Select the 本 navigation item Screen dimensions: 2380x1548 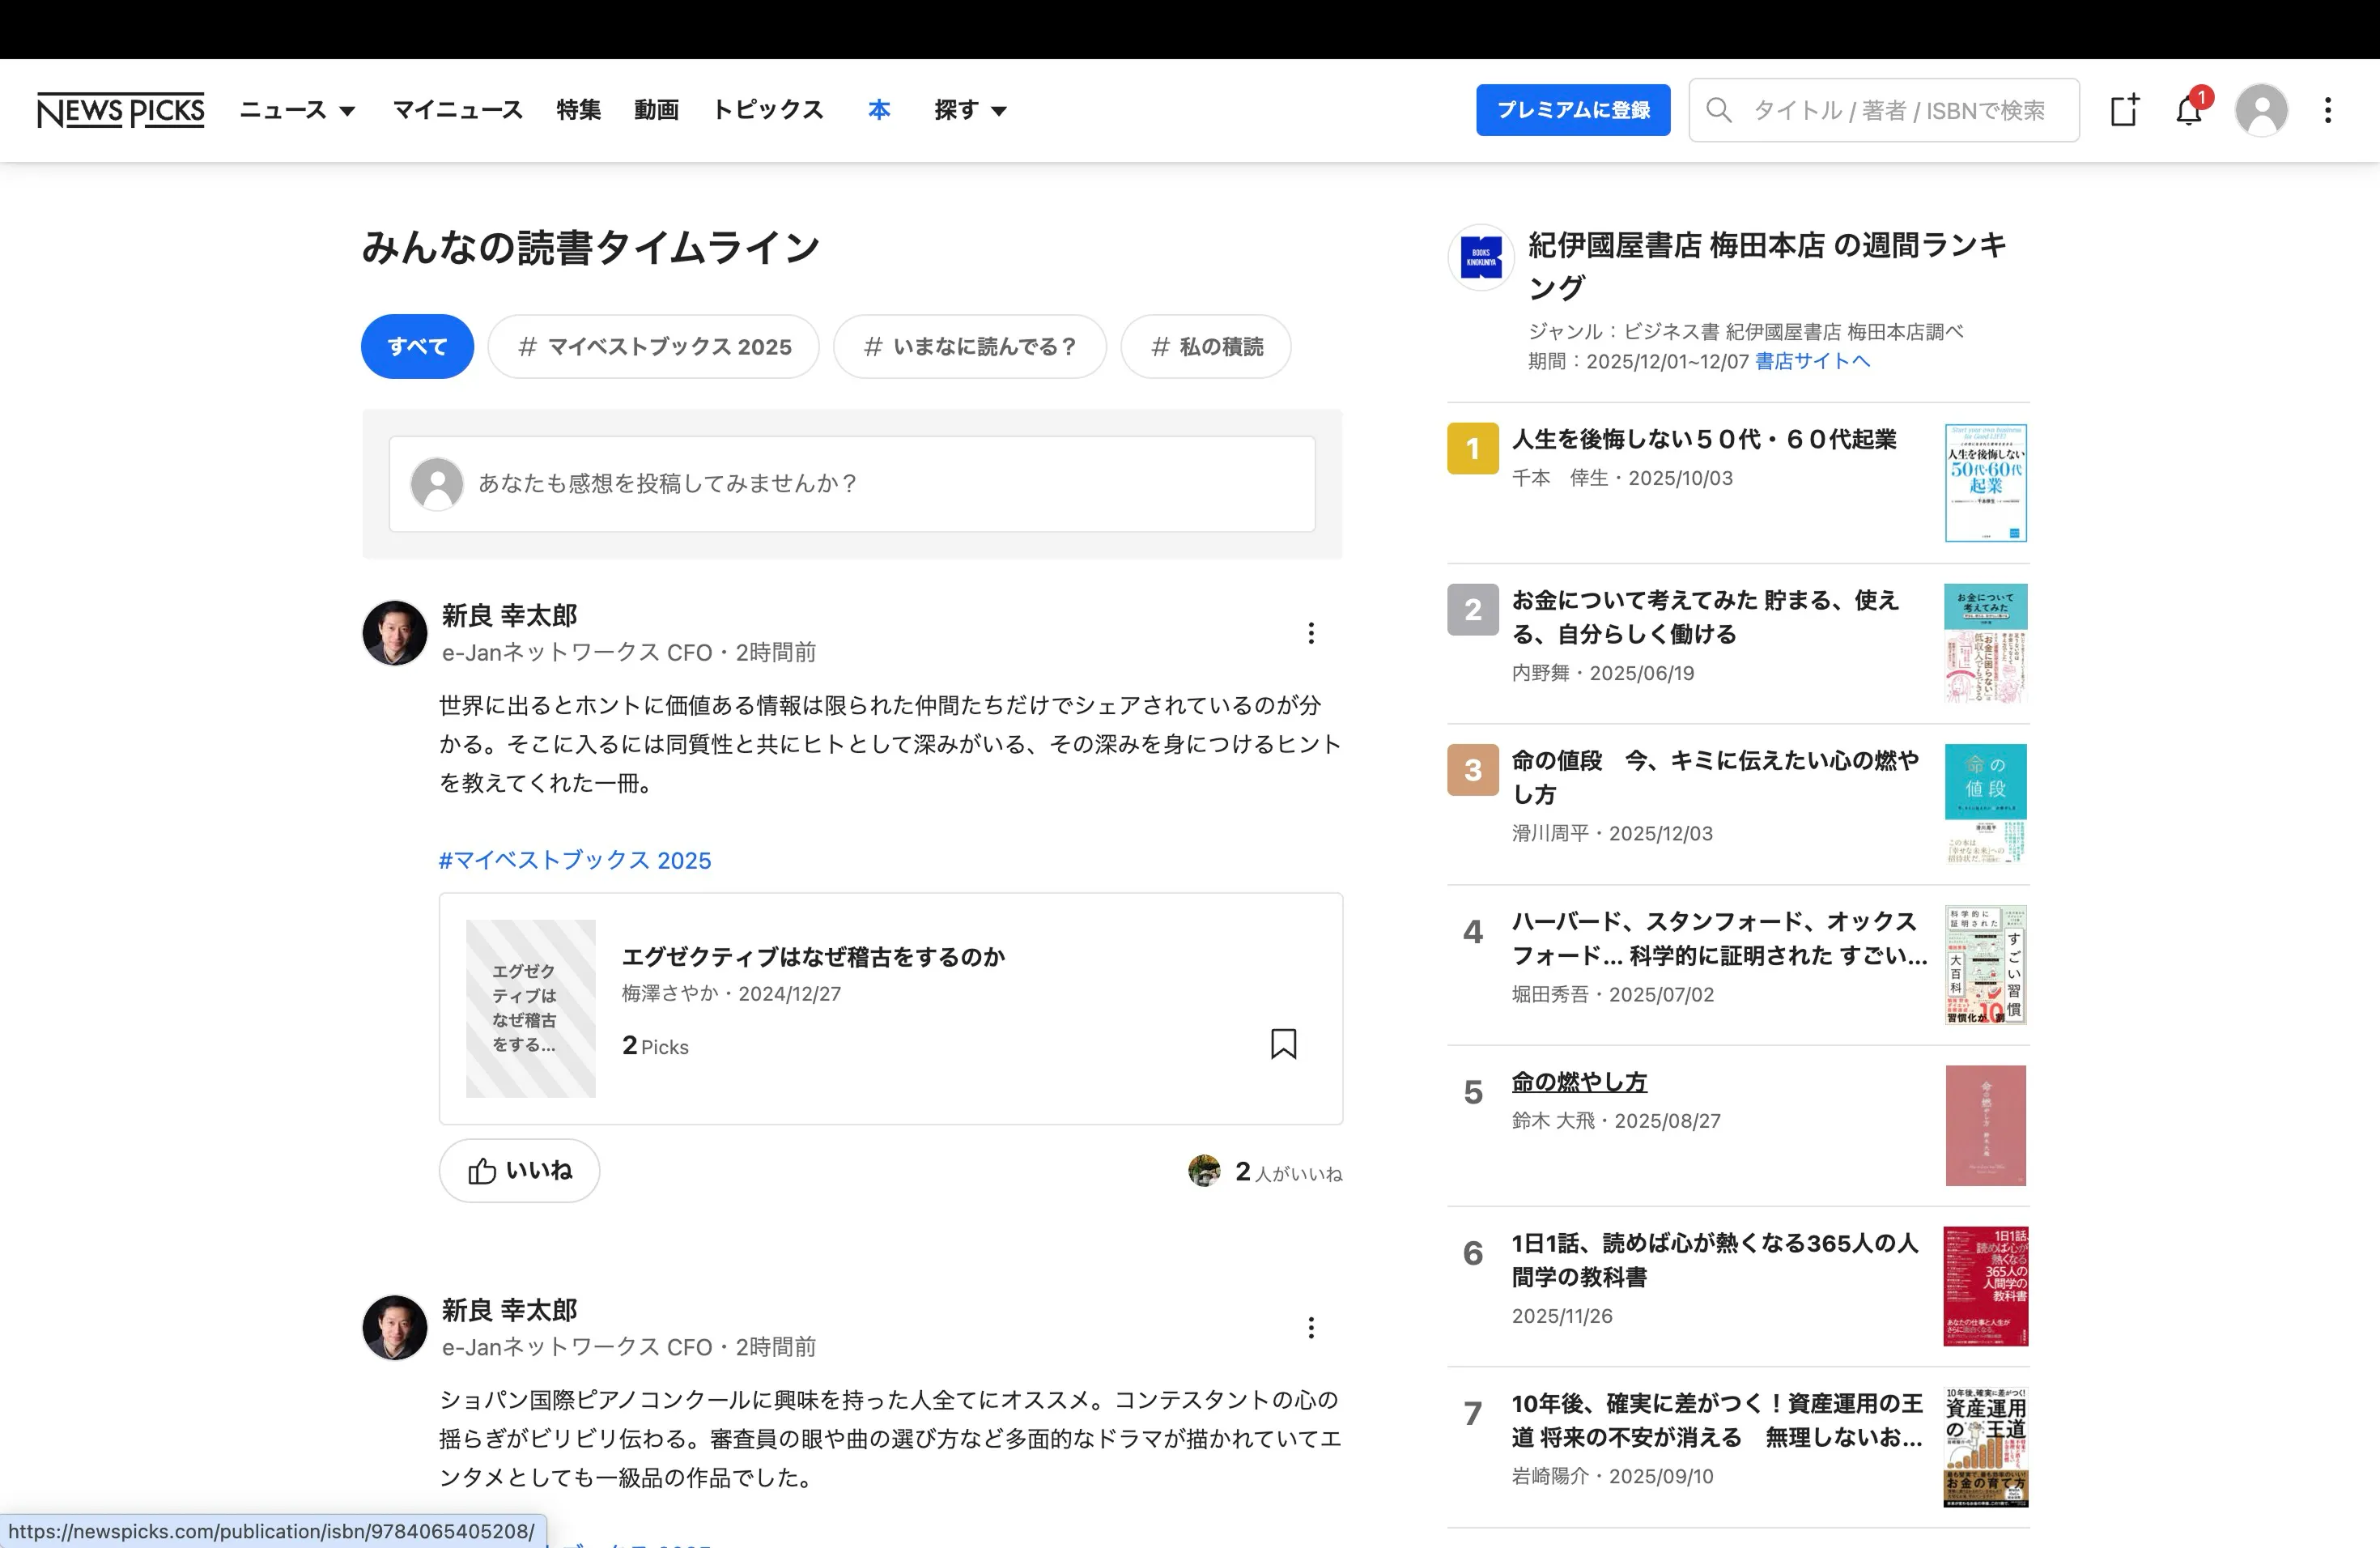[879, 110]
